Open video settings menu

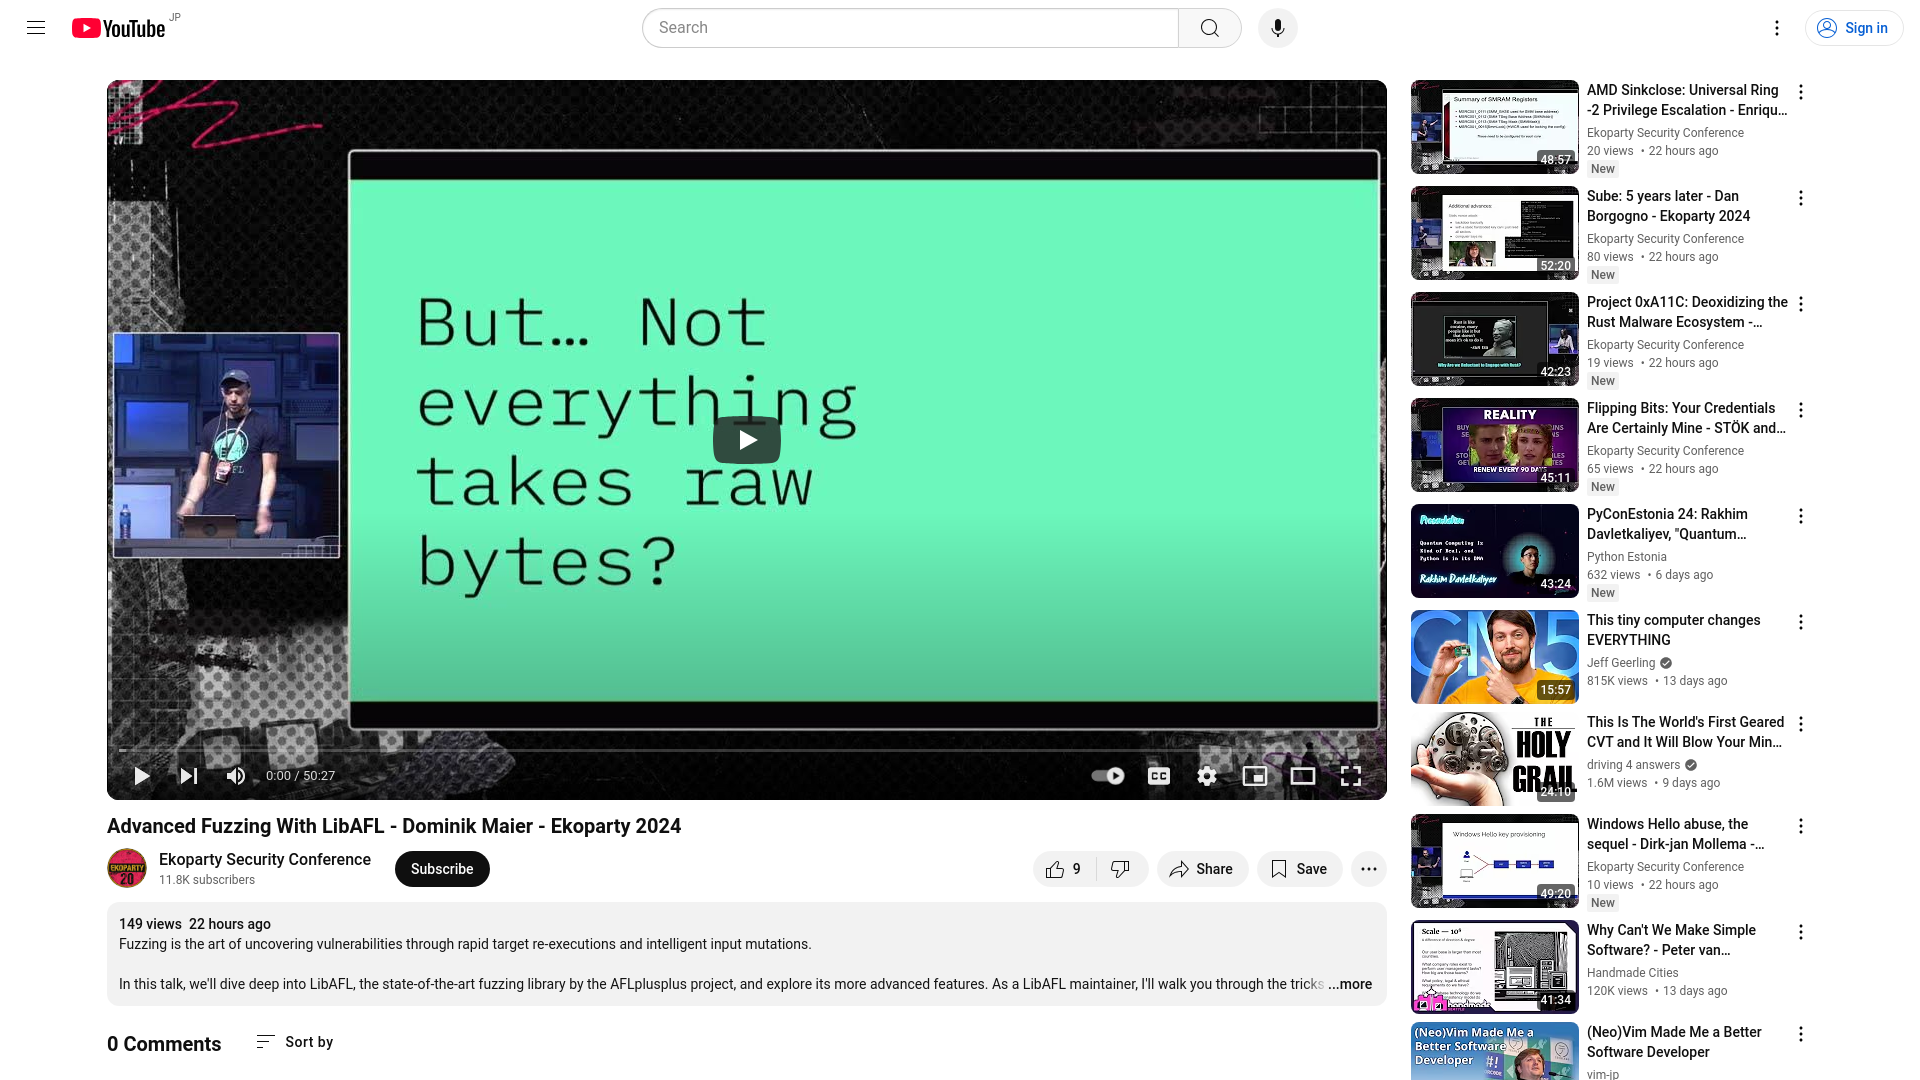coord(1207,775)
